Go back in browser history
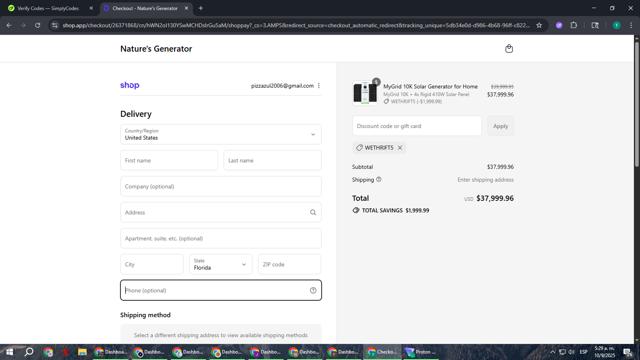Viewport: 640px width, 360px height. [x=9, y=25]
